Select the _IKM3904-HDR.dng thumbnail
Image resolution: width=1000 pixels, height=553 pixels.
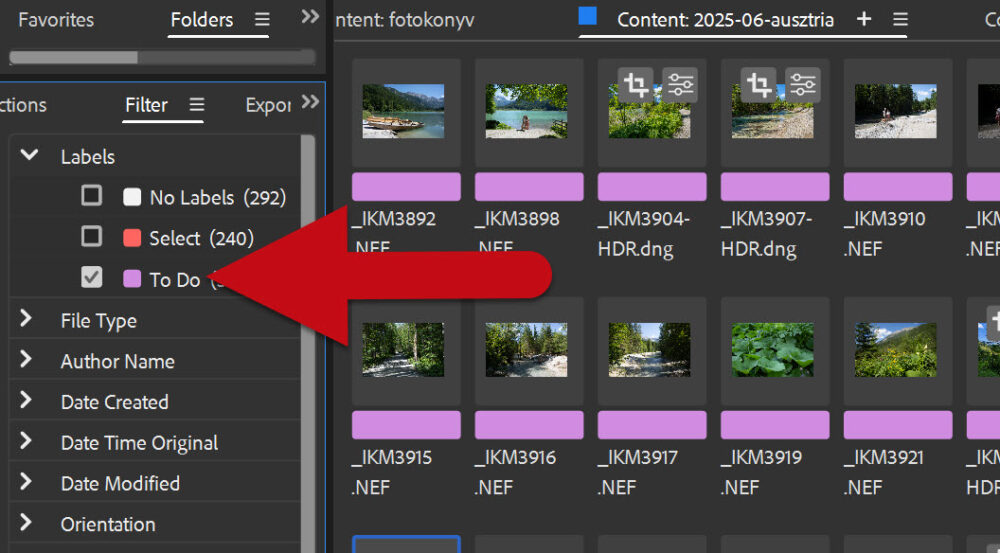pos(649,111)
